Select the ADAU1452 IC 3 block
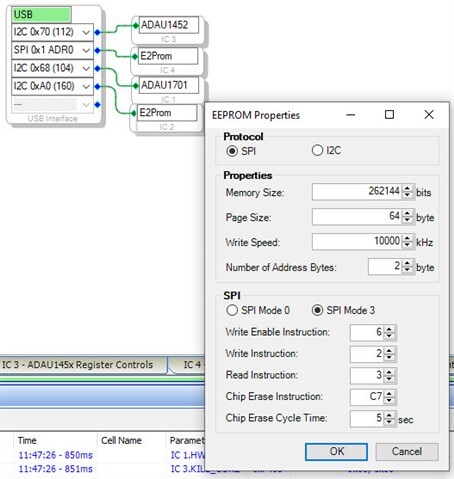The image size is (454, 479). (168, 30)
